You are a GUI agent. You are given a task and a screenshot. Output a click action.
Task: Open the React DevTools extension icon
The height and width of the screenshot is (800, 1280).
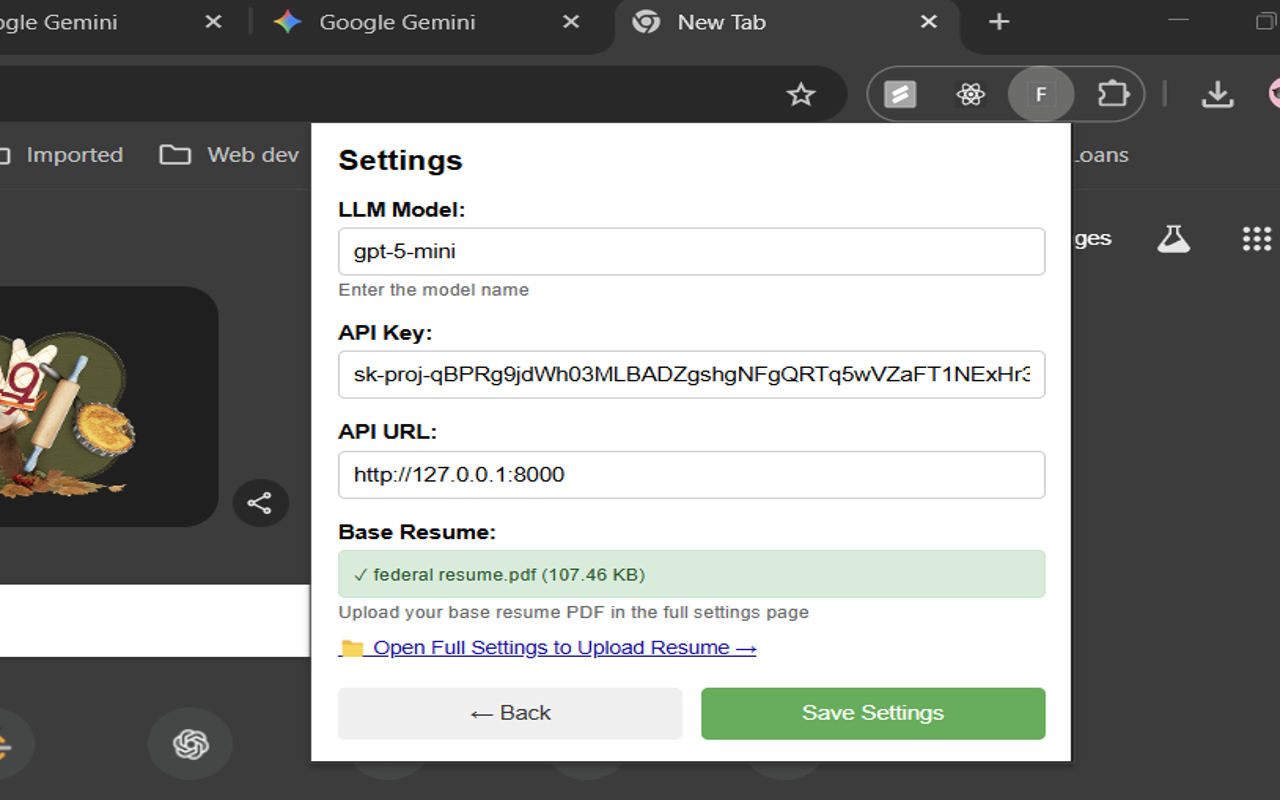tap(970, 95)
